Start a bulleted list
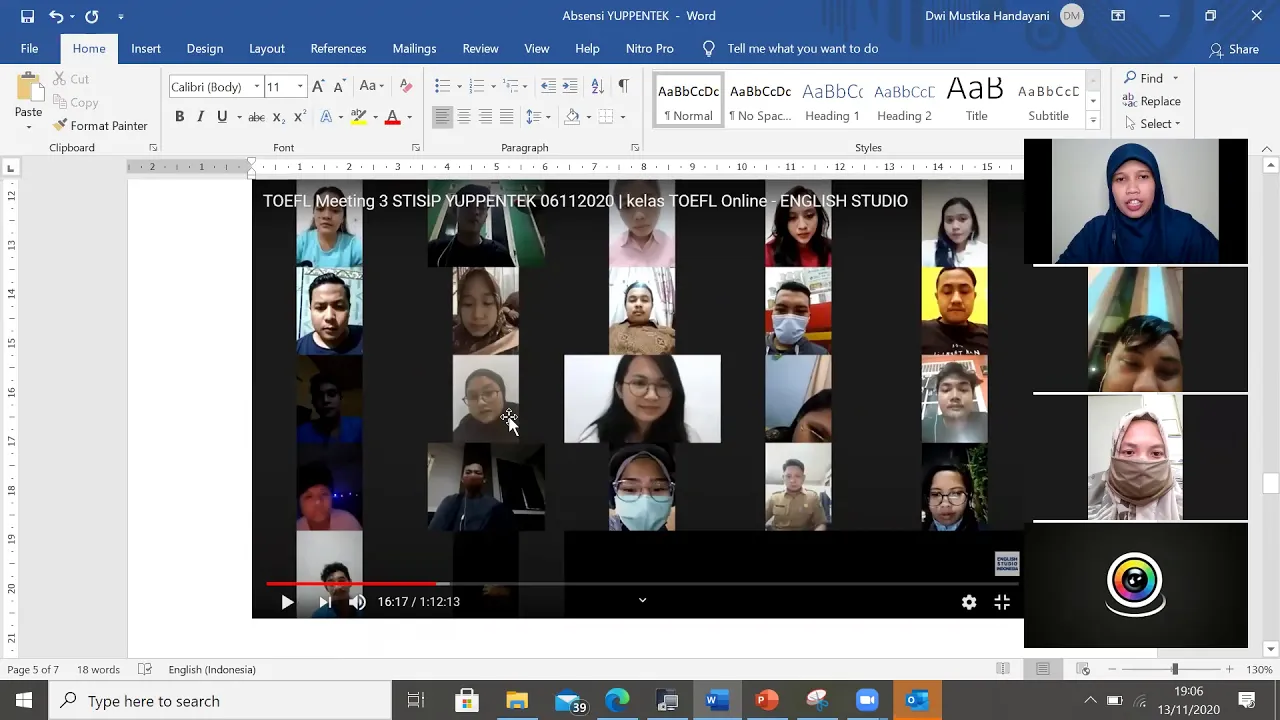 pos(443,86)
